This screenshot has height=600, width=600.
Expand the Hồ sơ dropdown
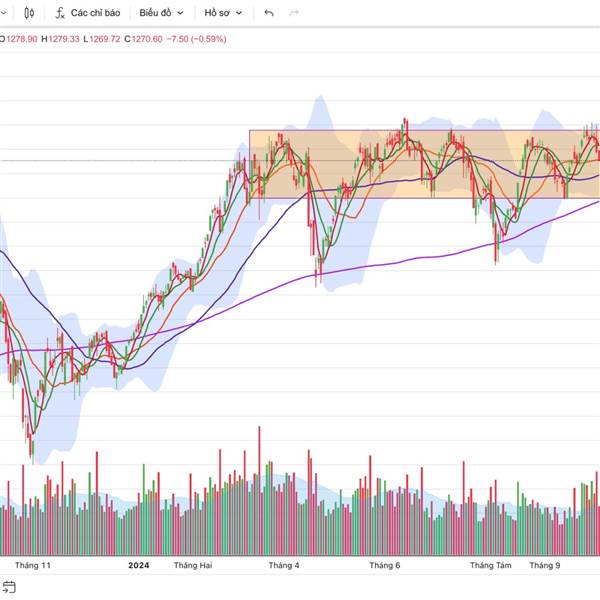[224, 13]
